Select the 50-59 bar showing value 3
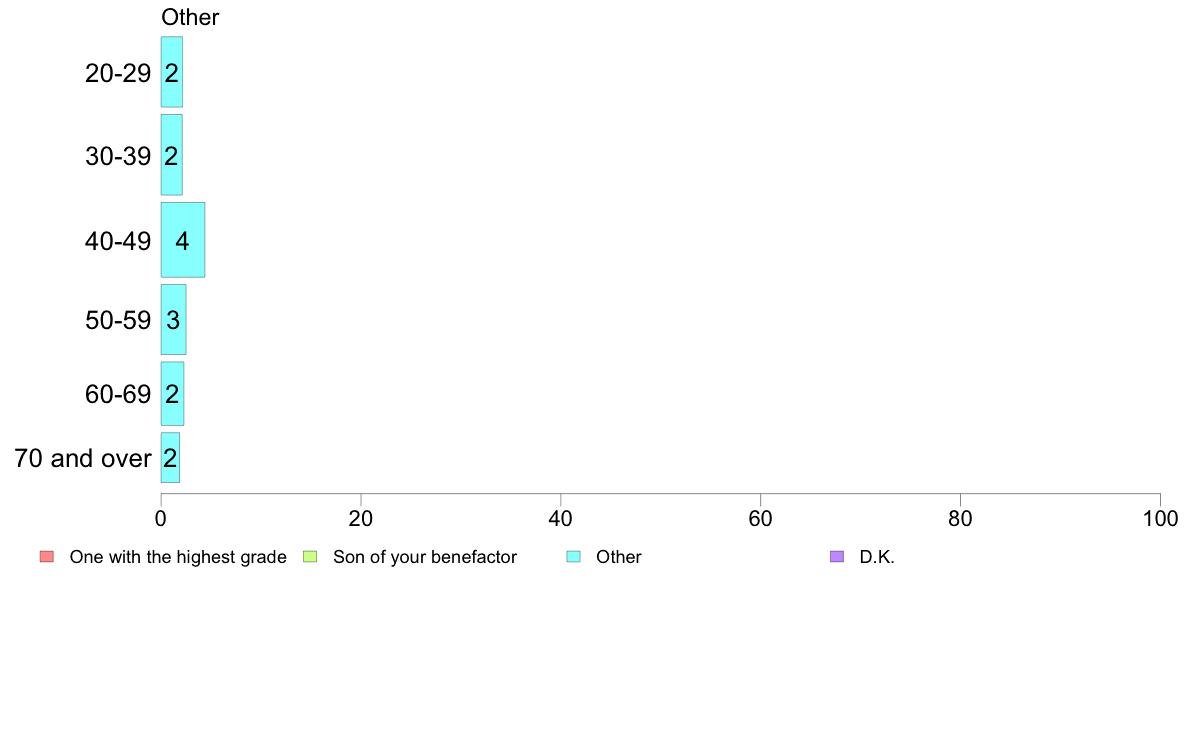1188x736 pixels. pyautogui.click(x=173, y=319)
